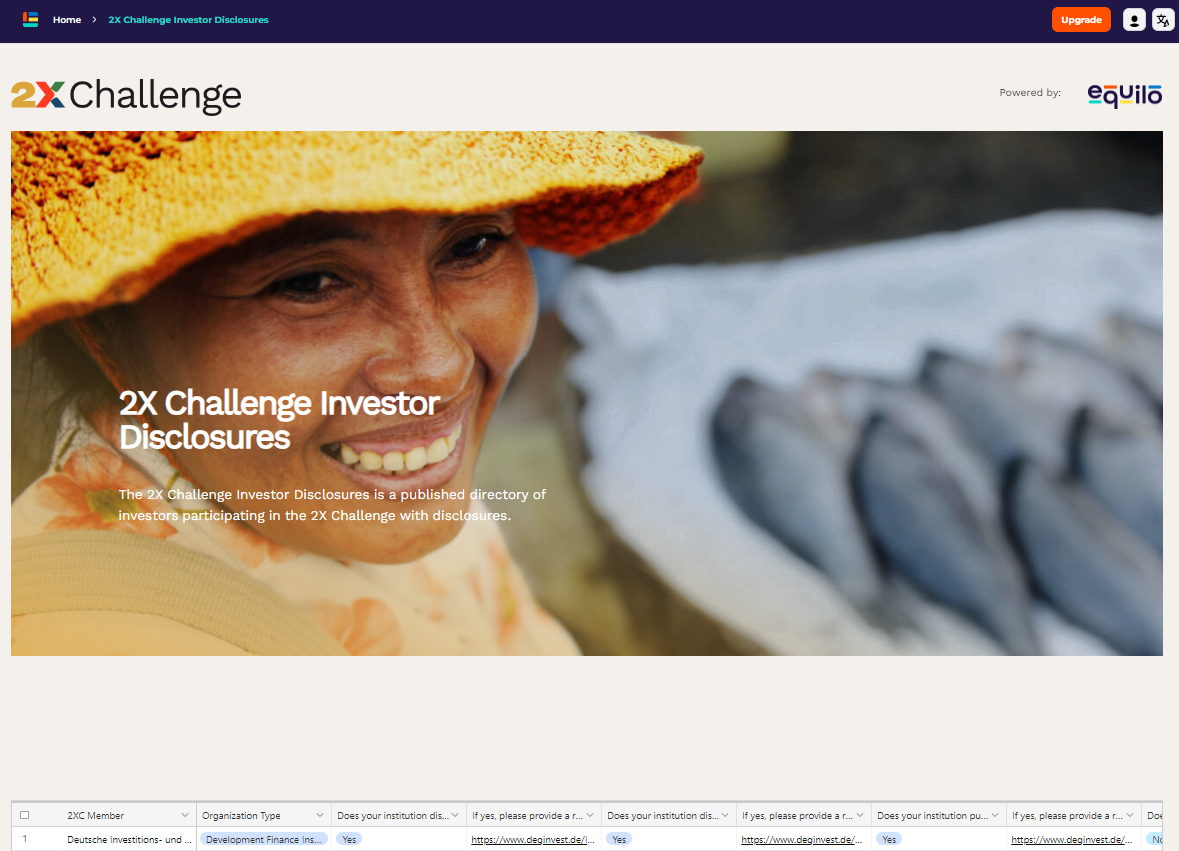Open the language translate icon
The height and width of the screenshot is (851, 1179).
point(1163,20)
